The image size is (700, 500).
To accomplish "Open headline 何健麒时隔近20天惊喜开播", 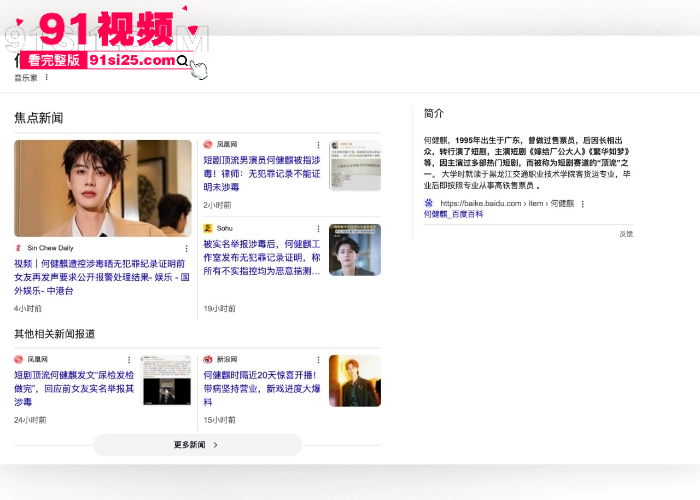I will 262,388.
